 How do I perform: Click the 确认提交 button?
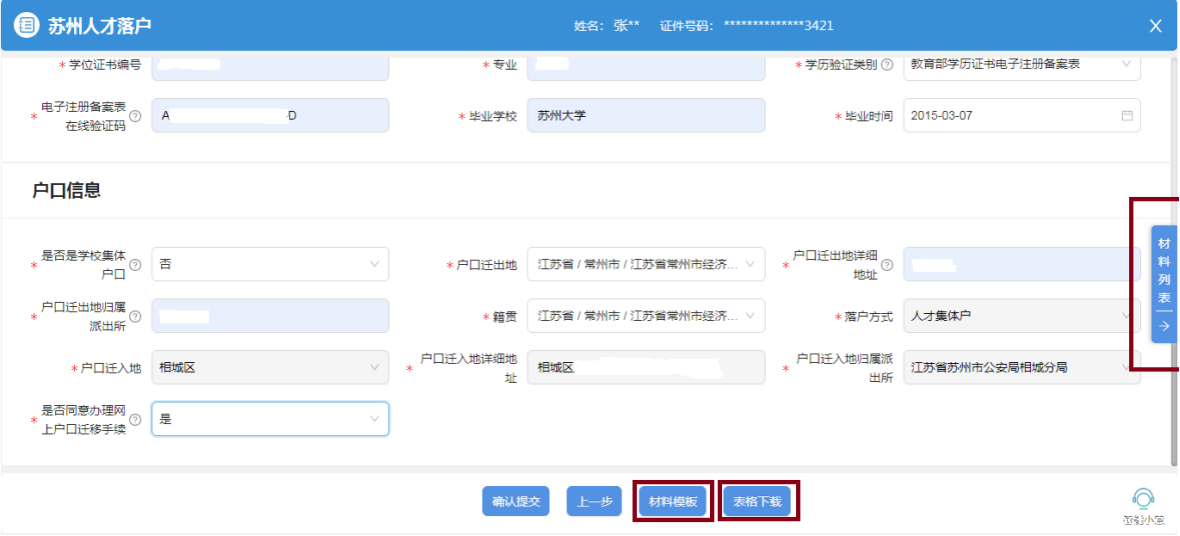(x=516, y=502)
